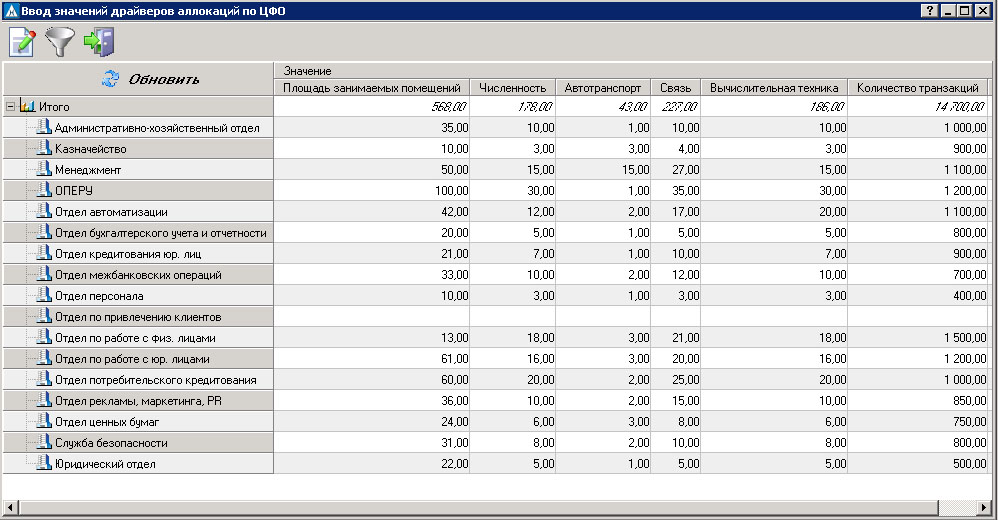Click the Количество транзакций column header

point(917,88)
